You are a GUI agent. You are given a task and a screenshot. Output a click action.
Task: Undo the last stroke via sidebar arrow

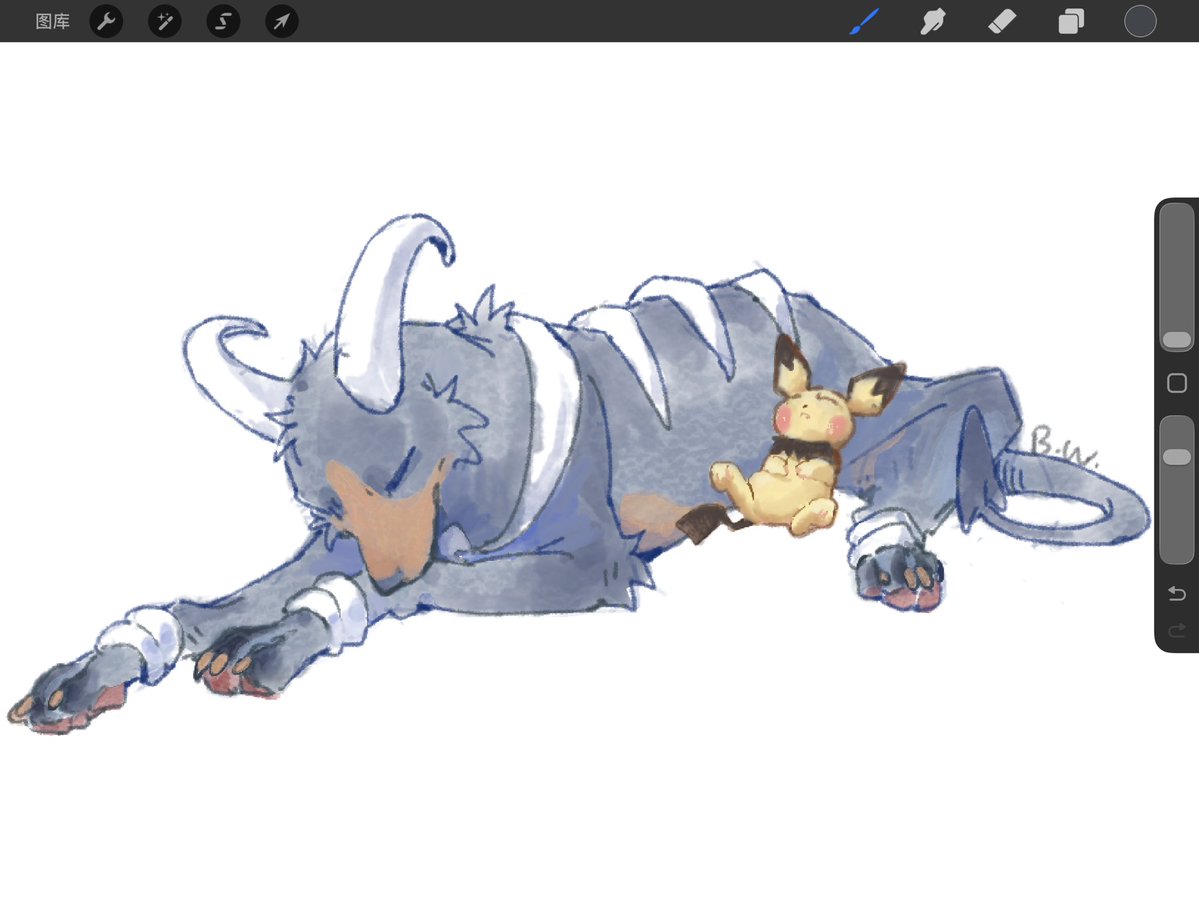pos(1177,593)
